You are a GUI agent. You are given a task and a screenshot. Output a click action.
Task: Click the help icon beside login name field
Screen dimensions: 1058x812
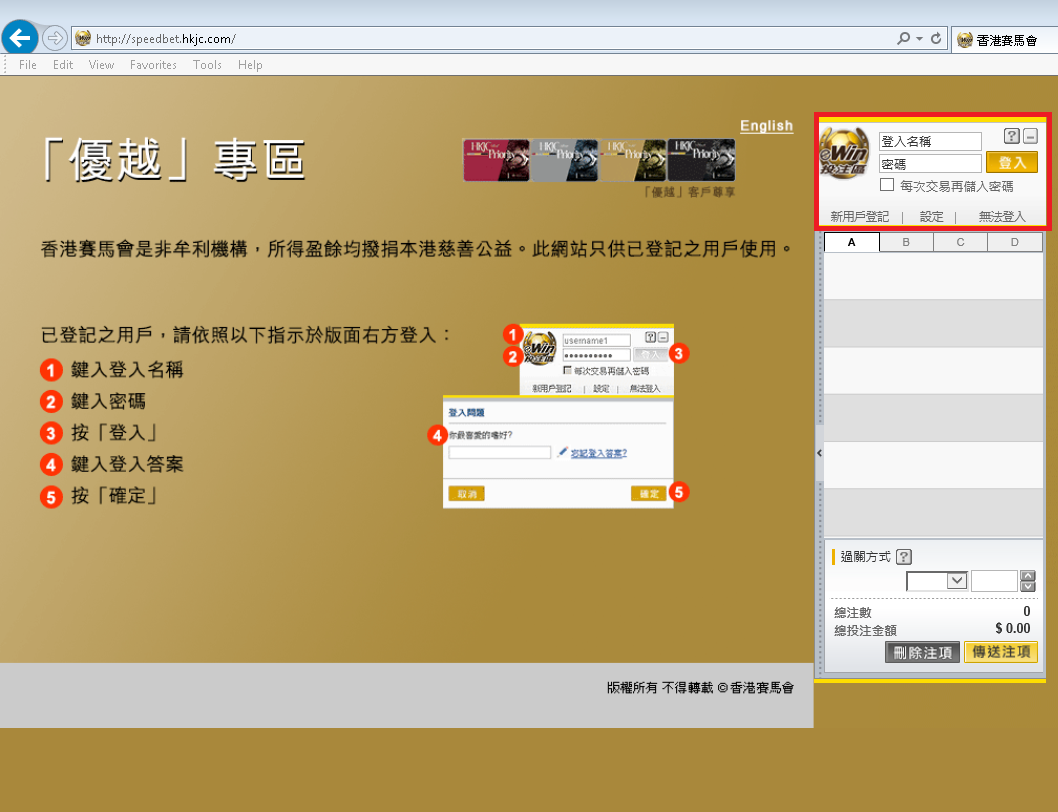click(x=1011, y=137)
